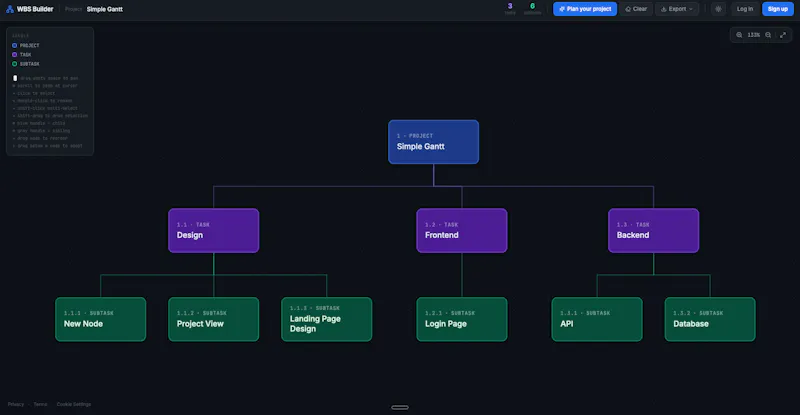This screenshot has height=415, width=800.
Task: Open the Export dropdown menu
Action: pyautogui.click(x=677, y=9)
